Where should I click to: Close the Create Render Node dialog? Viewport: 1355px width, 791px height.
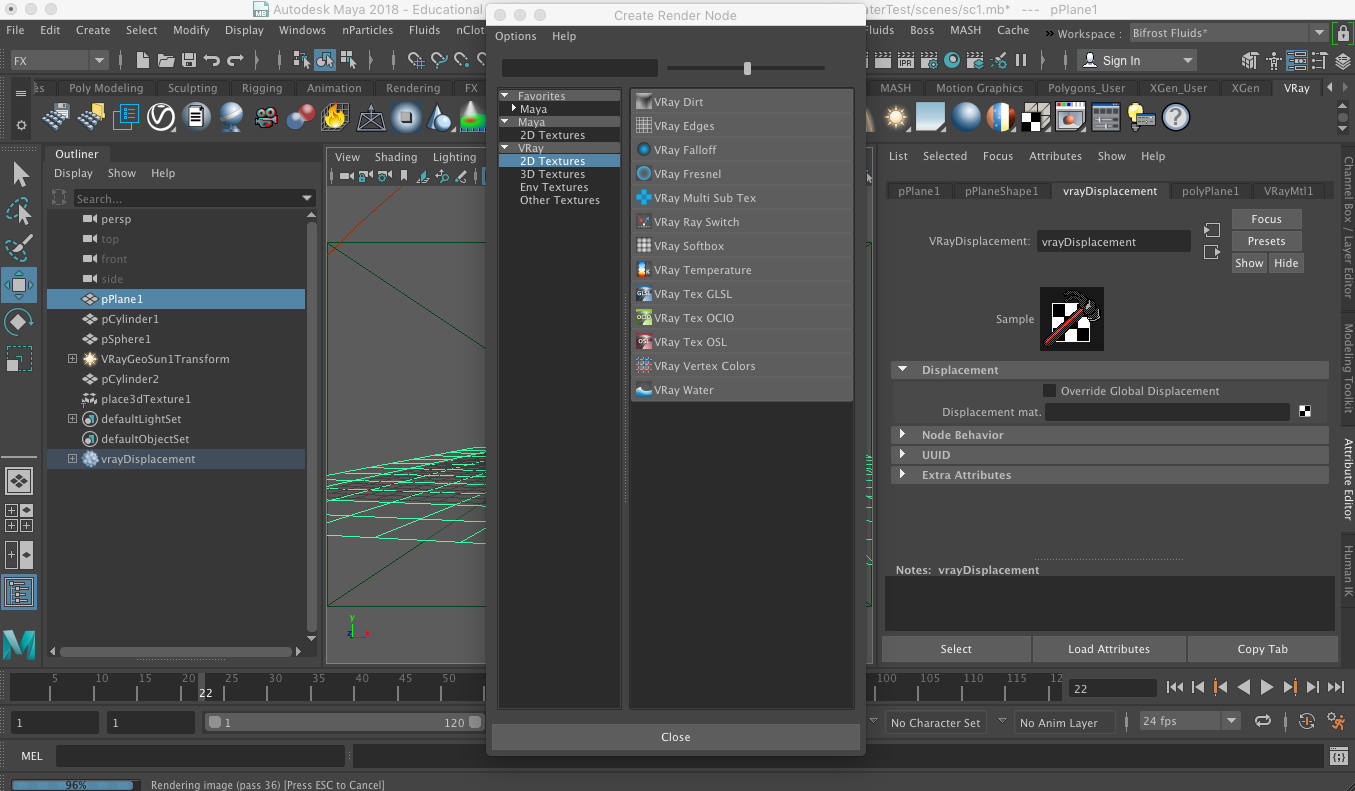pyautogui.click(x=676, y=737)
